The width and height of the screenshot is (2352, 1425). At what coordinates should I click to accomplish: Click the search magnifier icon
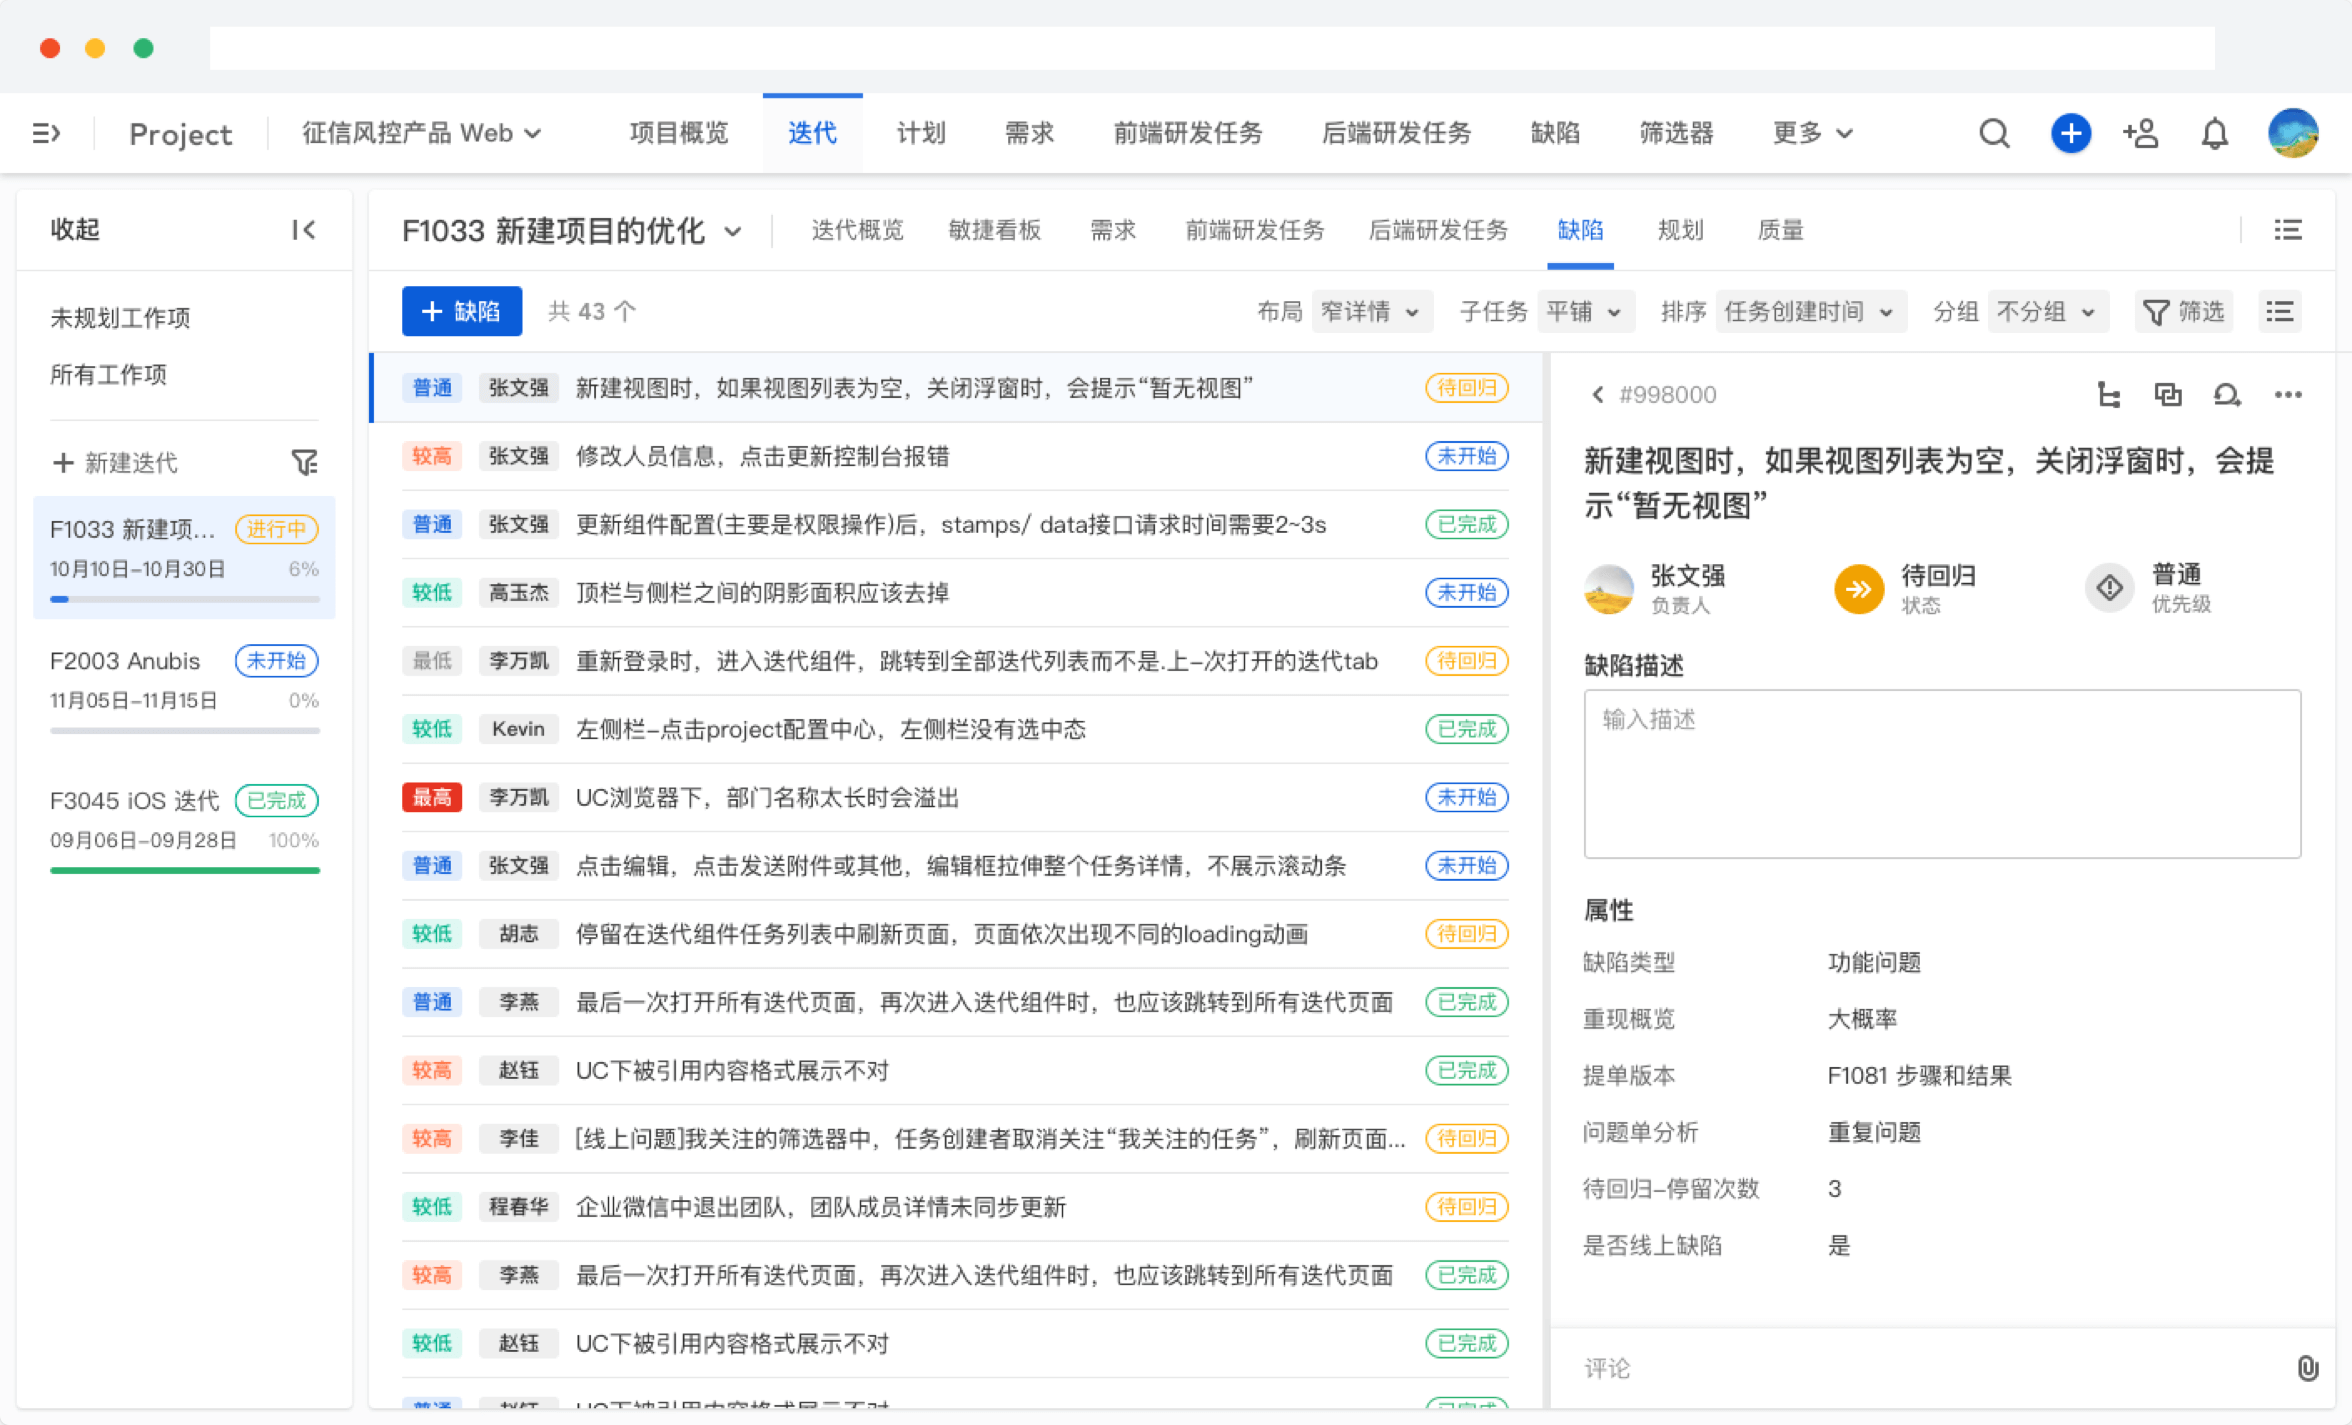point(1994,133)
